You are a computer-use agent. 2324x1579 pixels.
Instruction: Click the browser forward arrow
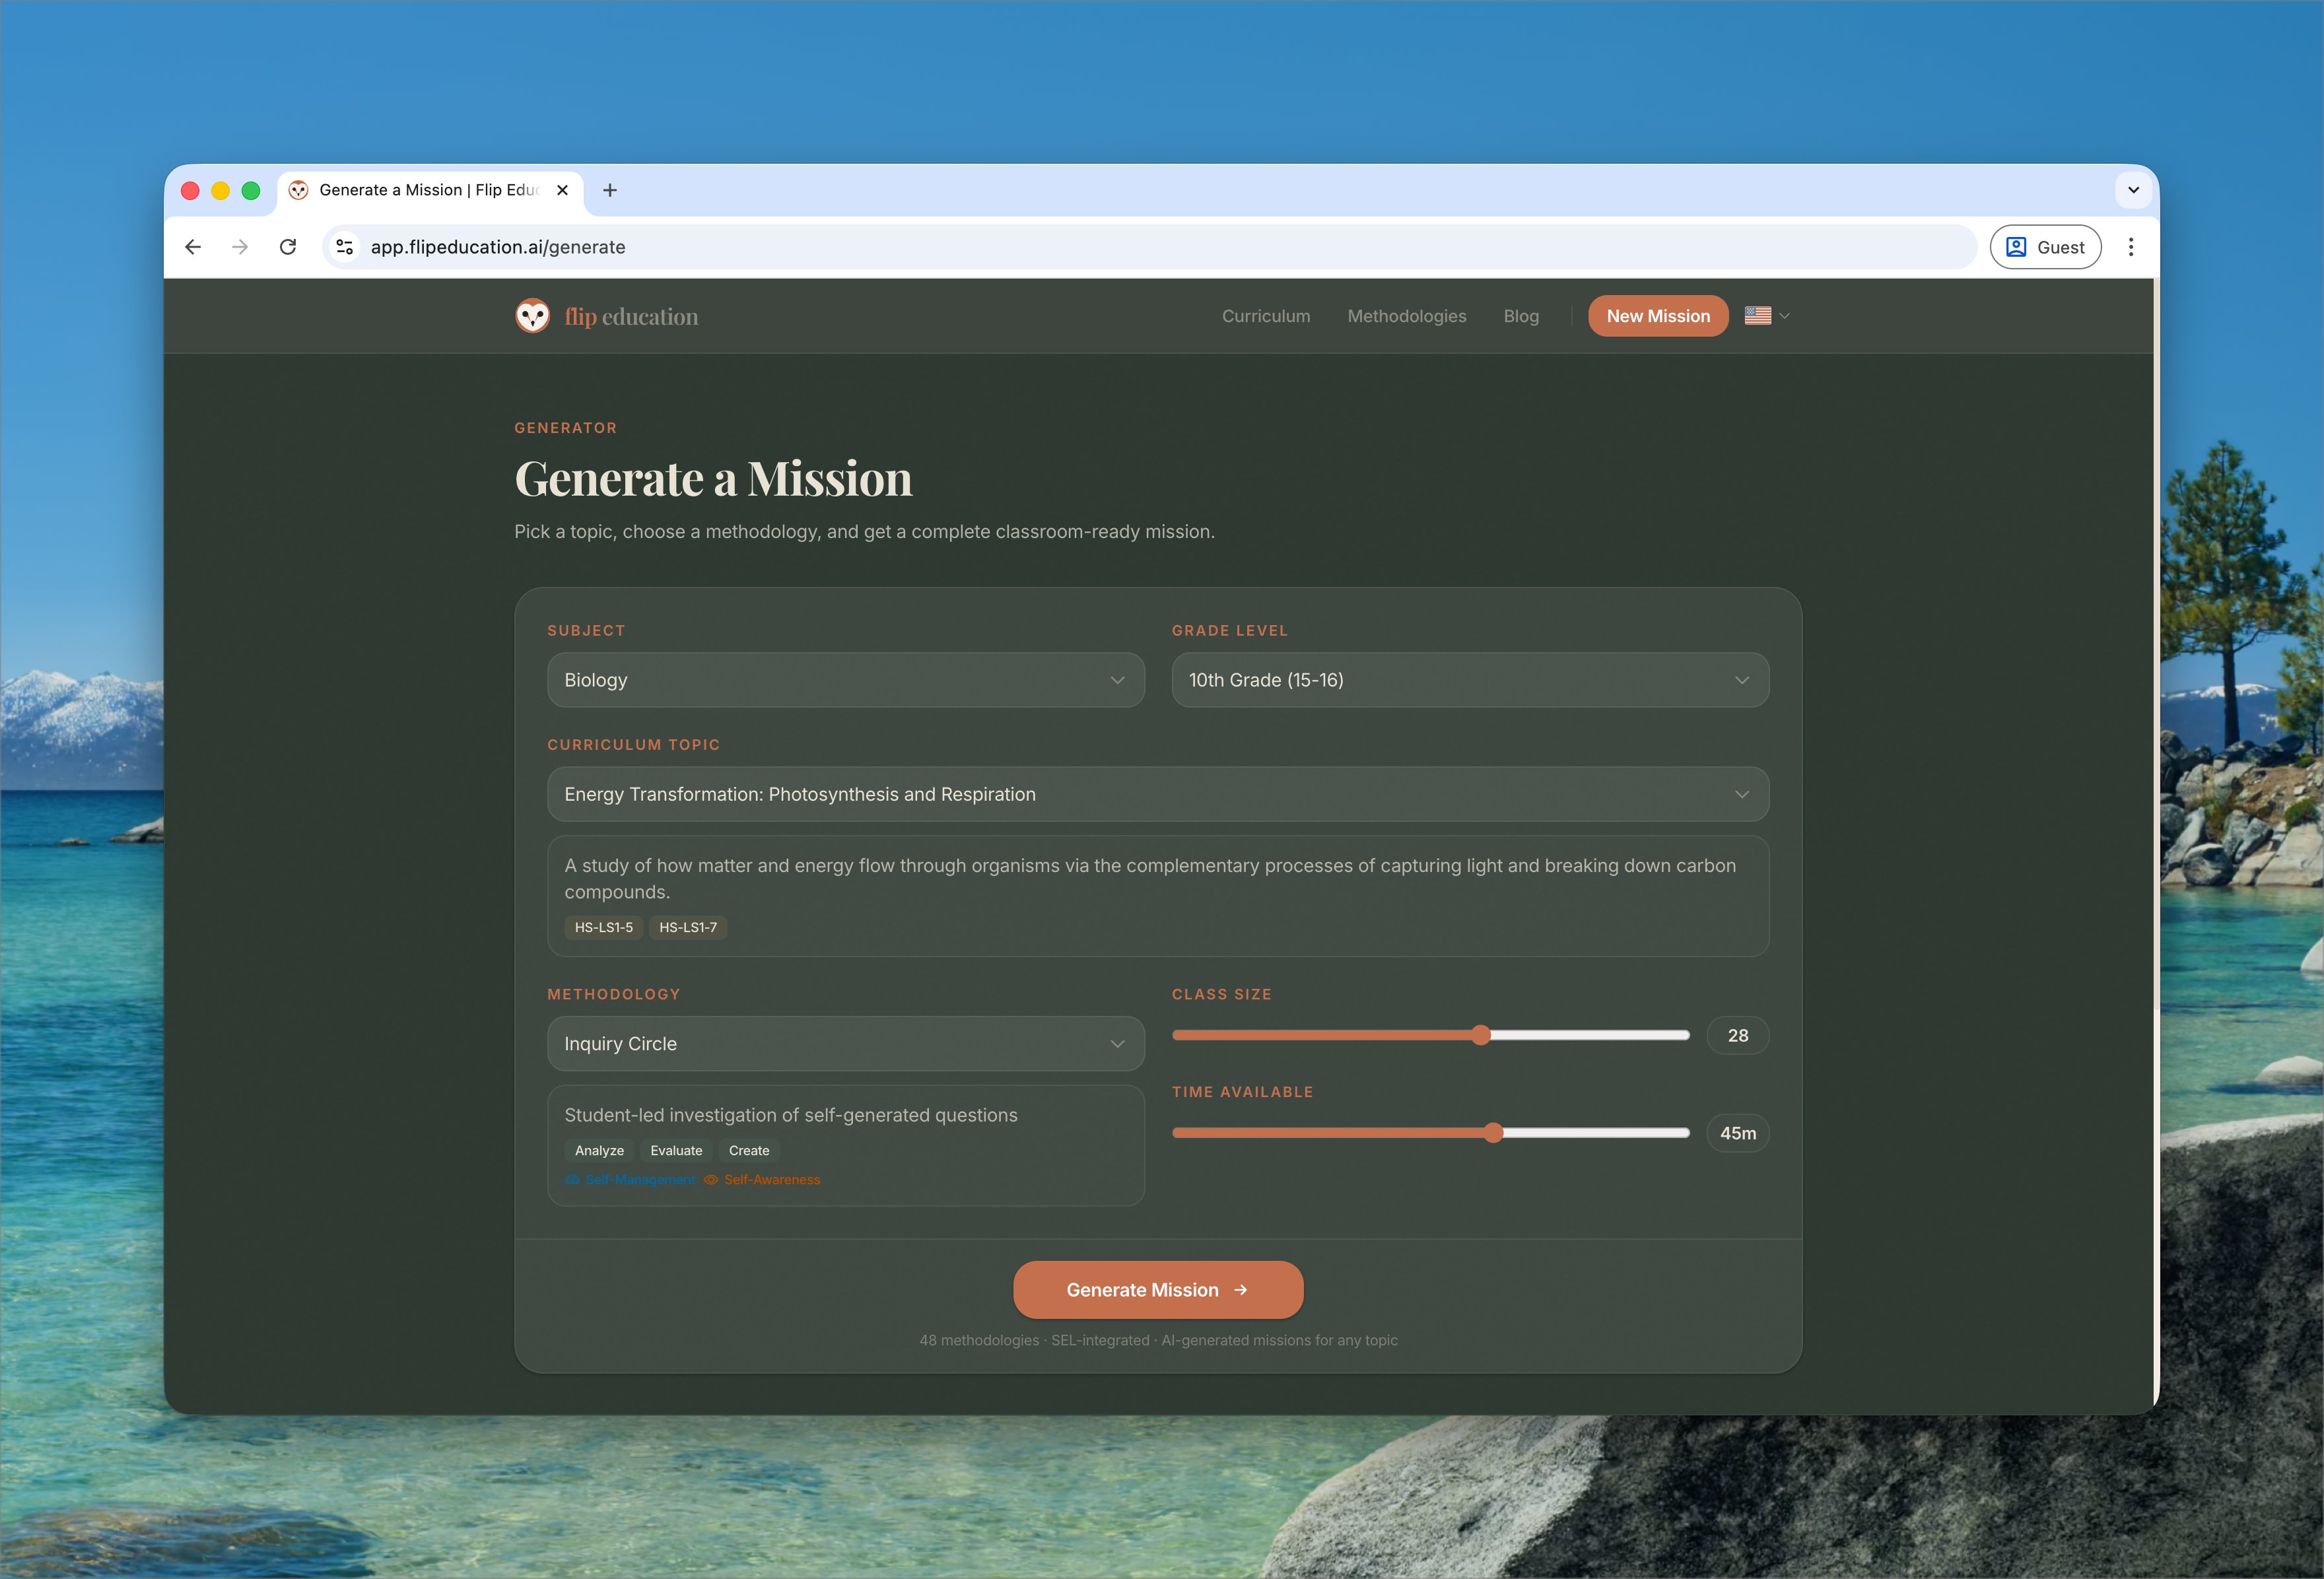click(x=240, y=247)
